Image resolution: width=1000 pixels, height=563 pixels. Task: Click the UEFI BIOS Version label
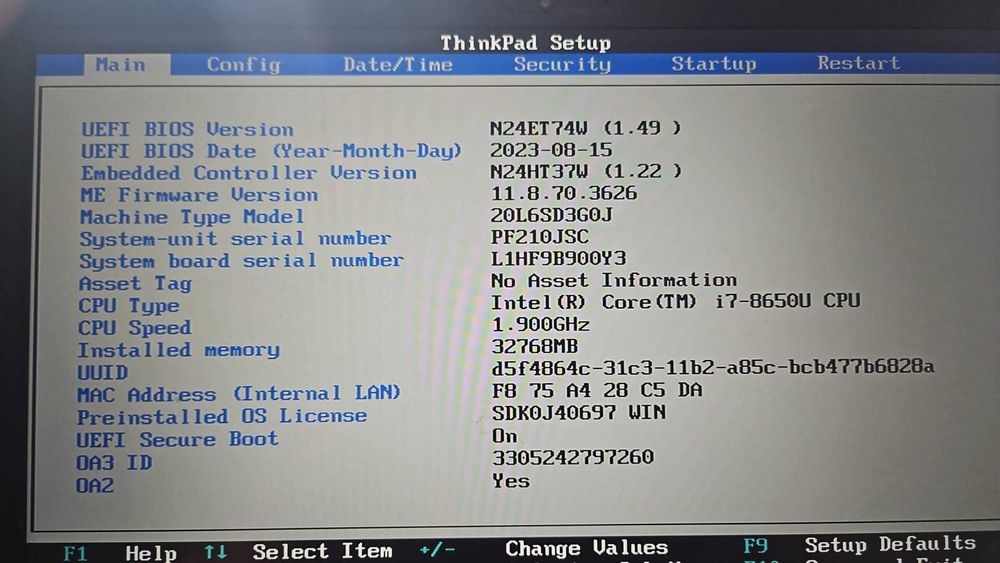click(188, 129)
